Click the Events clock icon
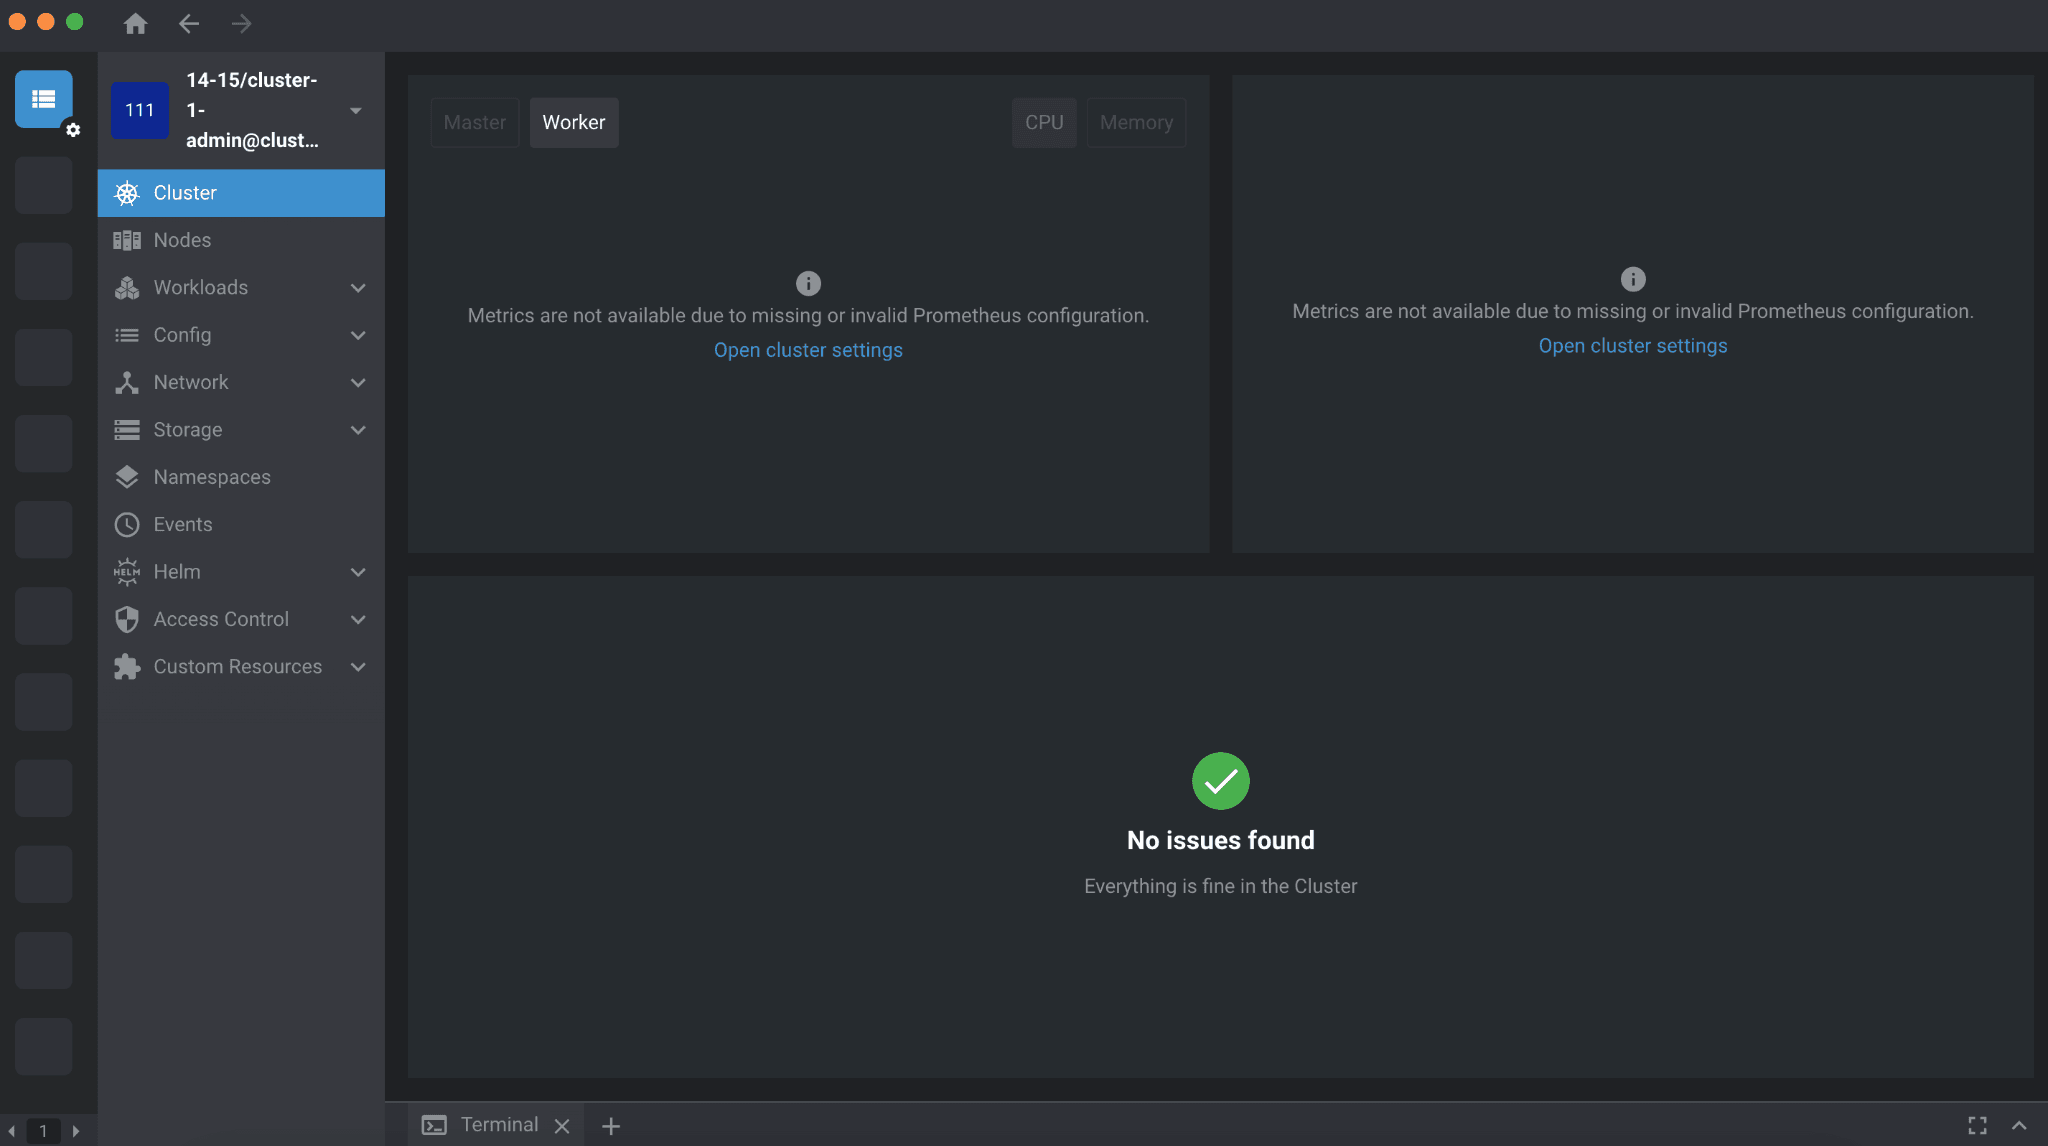The height and width of the screenshot is (1146, 2048). point(127,524)
